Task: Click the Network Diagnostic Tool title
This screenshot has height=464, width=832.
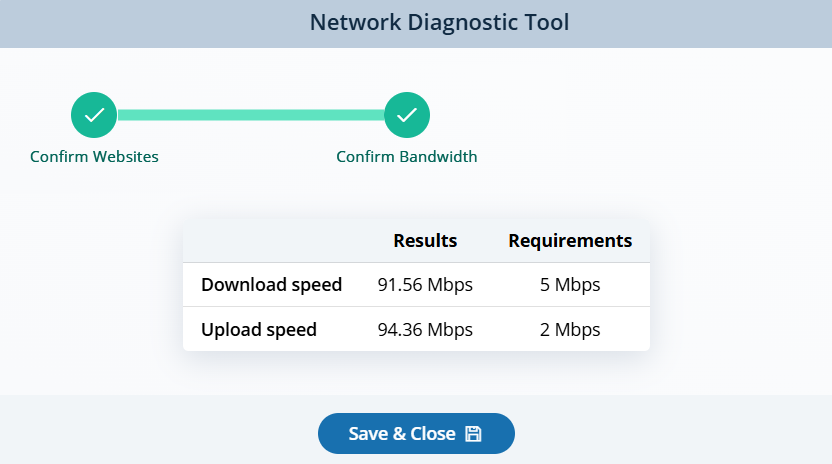Action: pos(439,22)
